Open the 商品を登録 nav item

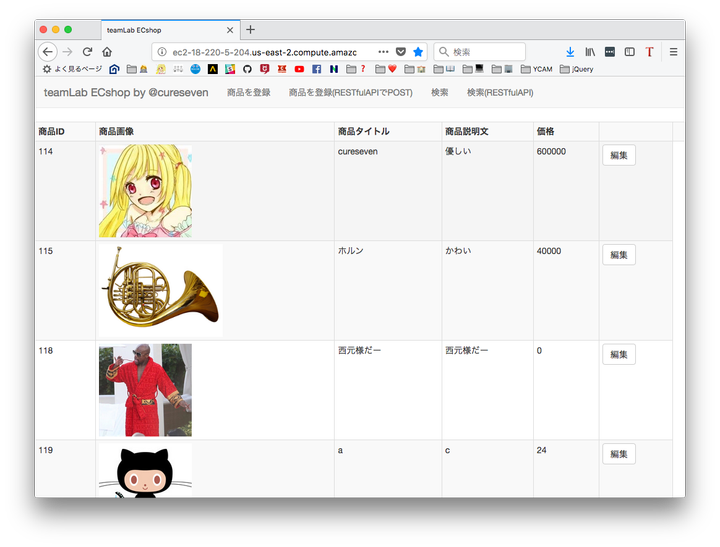click(248, 93)
